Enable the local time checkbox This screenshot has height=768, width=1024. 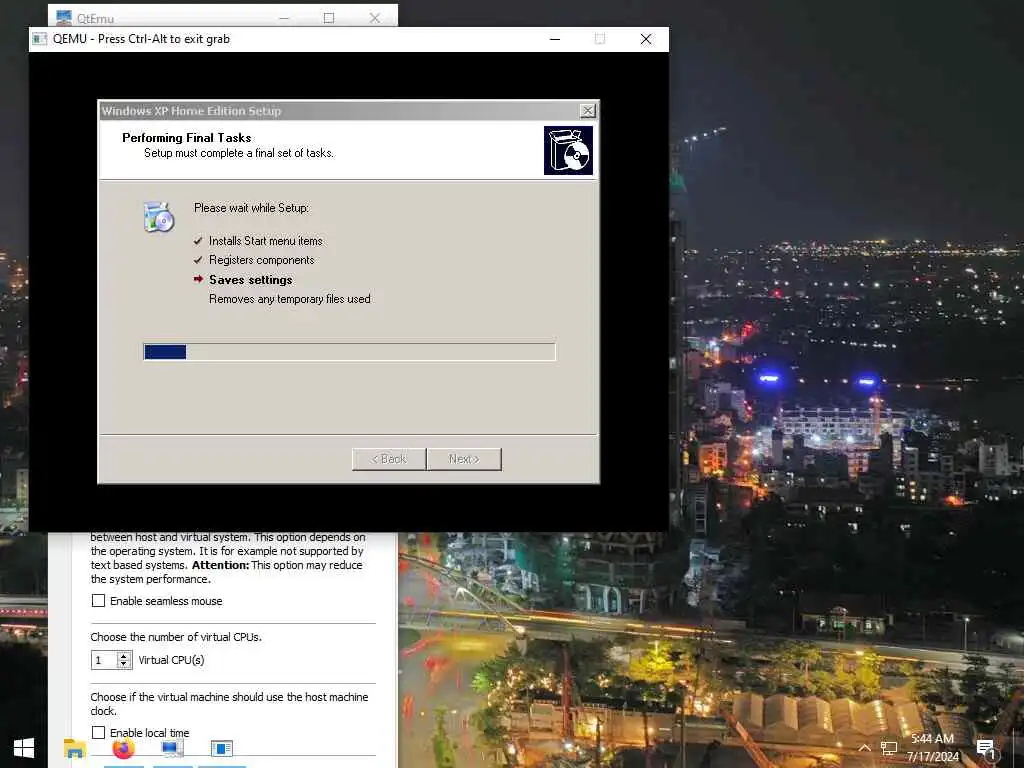click(x=98, y=733)
